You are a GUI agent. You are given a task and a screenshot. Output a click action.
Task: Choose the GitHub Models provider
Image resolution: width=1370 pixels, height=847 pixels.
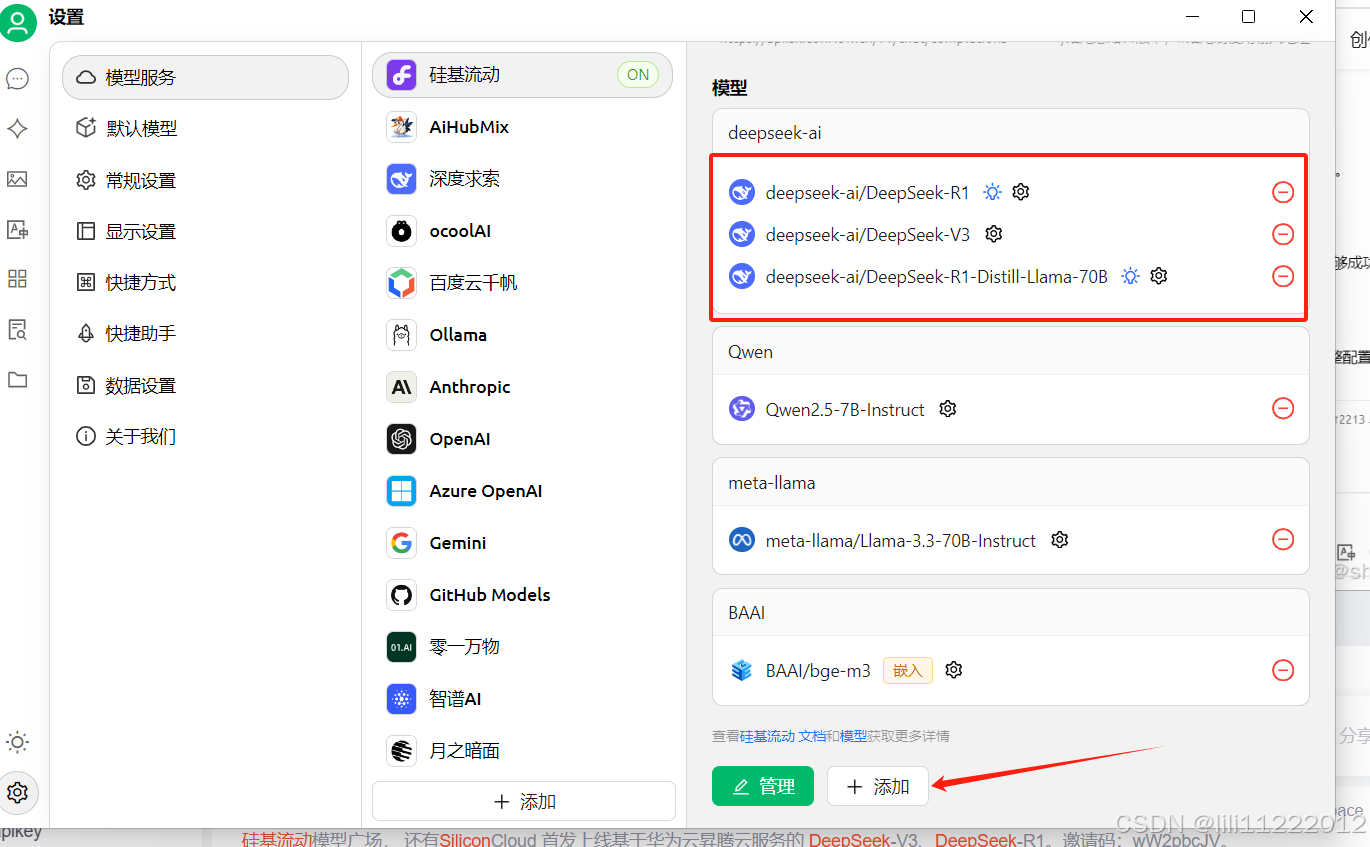tap(523, 595)
